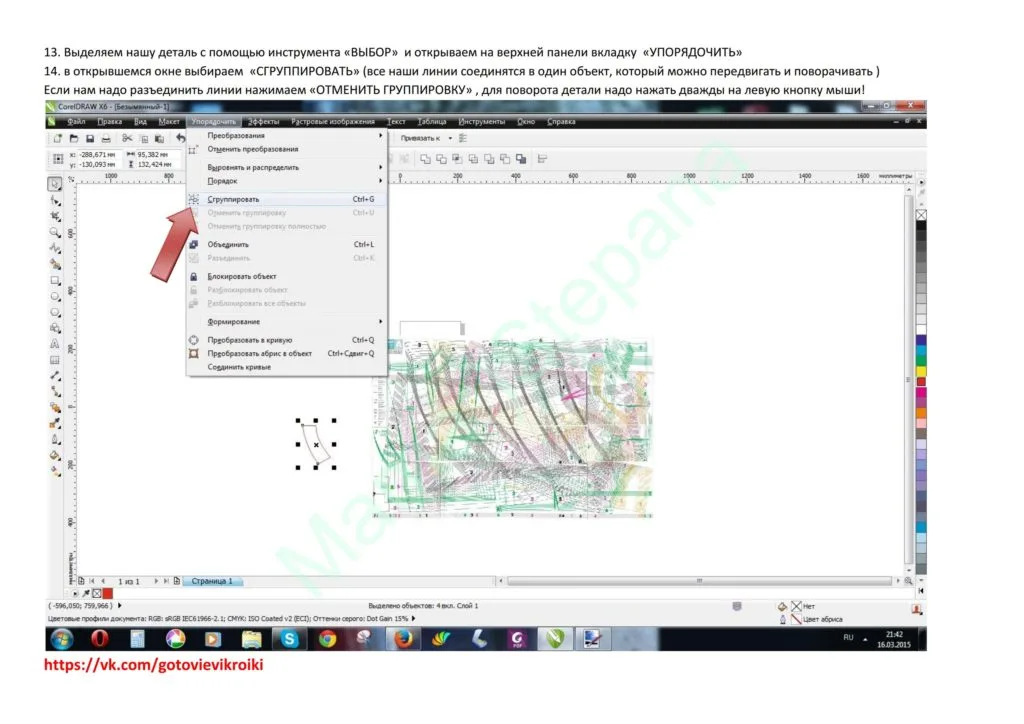This screenshot has height=724, width=1024.
Task: Click the Weld shapes icon on property bar
Action: pyautogui.click(x=425, y=159)
